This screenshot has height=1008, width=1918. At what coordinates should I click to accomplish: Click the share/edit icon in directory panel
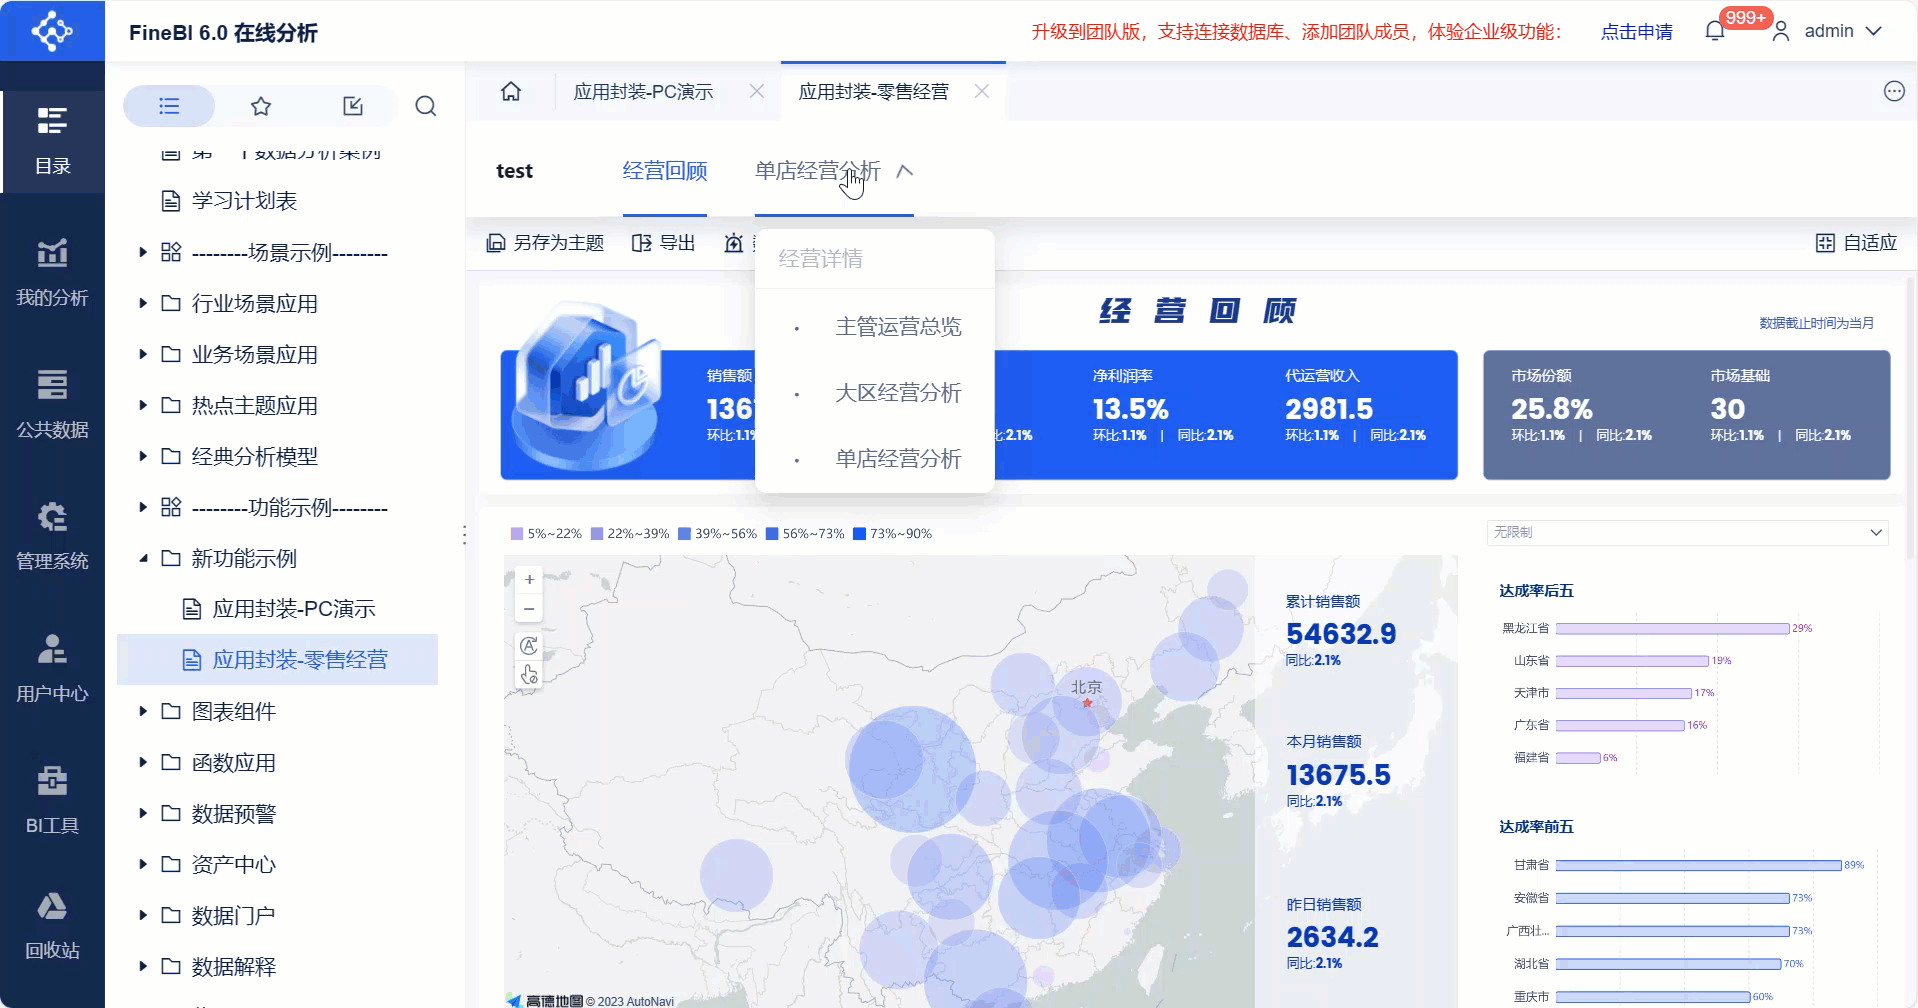pyautogui.click(x=353, y=106)
